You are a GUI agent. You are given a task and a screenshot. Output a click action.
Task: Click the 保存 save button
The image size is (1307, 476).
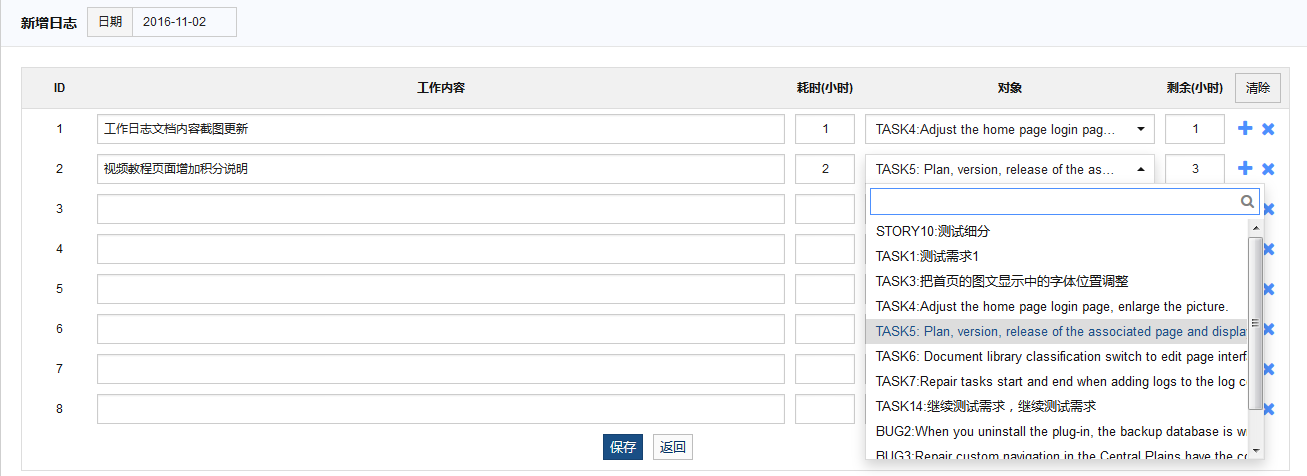[x=623, y=447]
